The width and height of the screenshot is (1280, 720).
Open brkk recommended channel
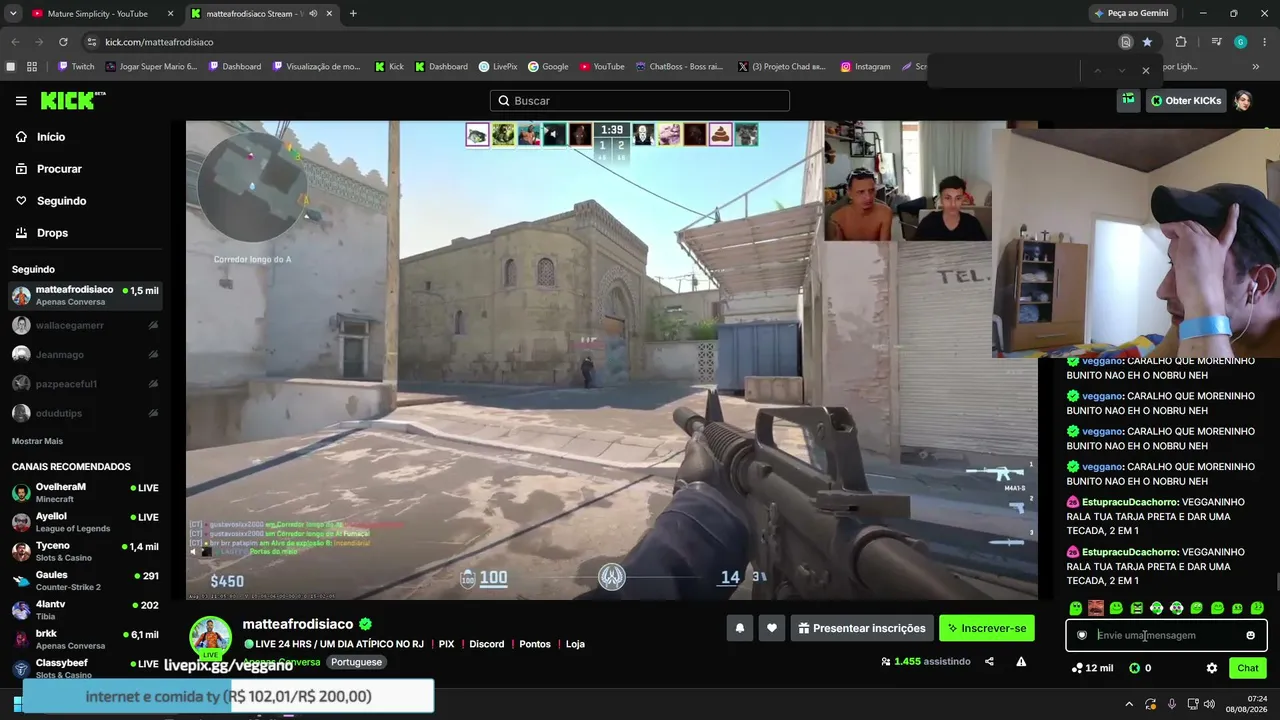[x=85, y=639]
